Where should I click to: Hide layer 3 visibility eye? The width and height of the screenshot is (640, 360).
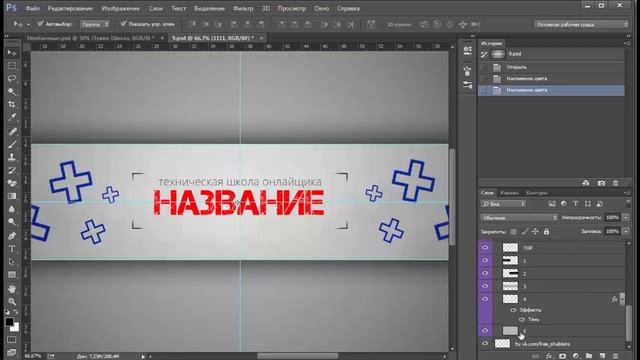(x=485, y=286)
